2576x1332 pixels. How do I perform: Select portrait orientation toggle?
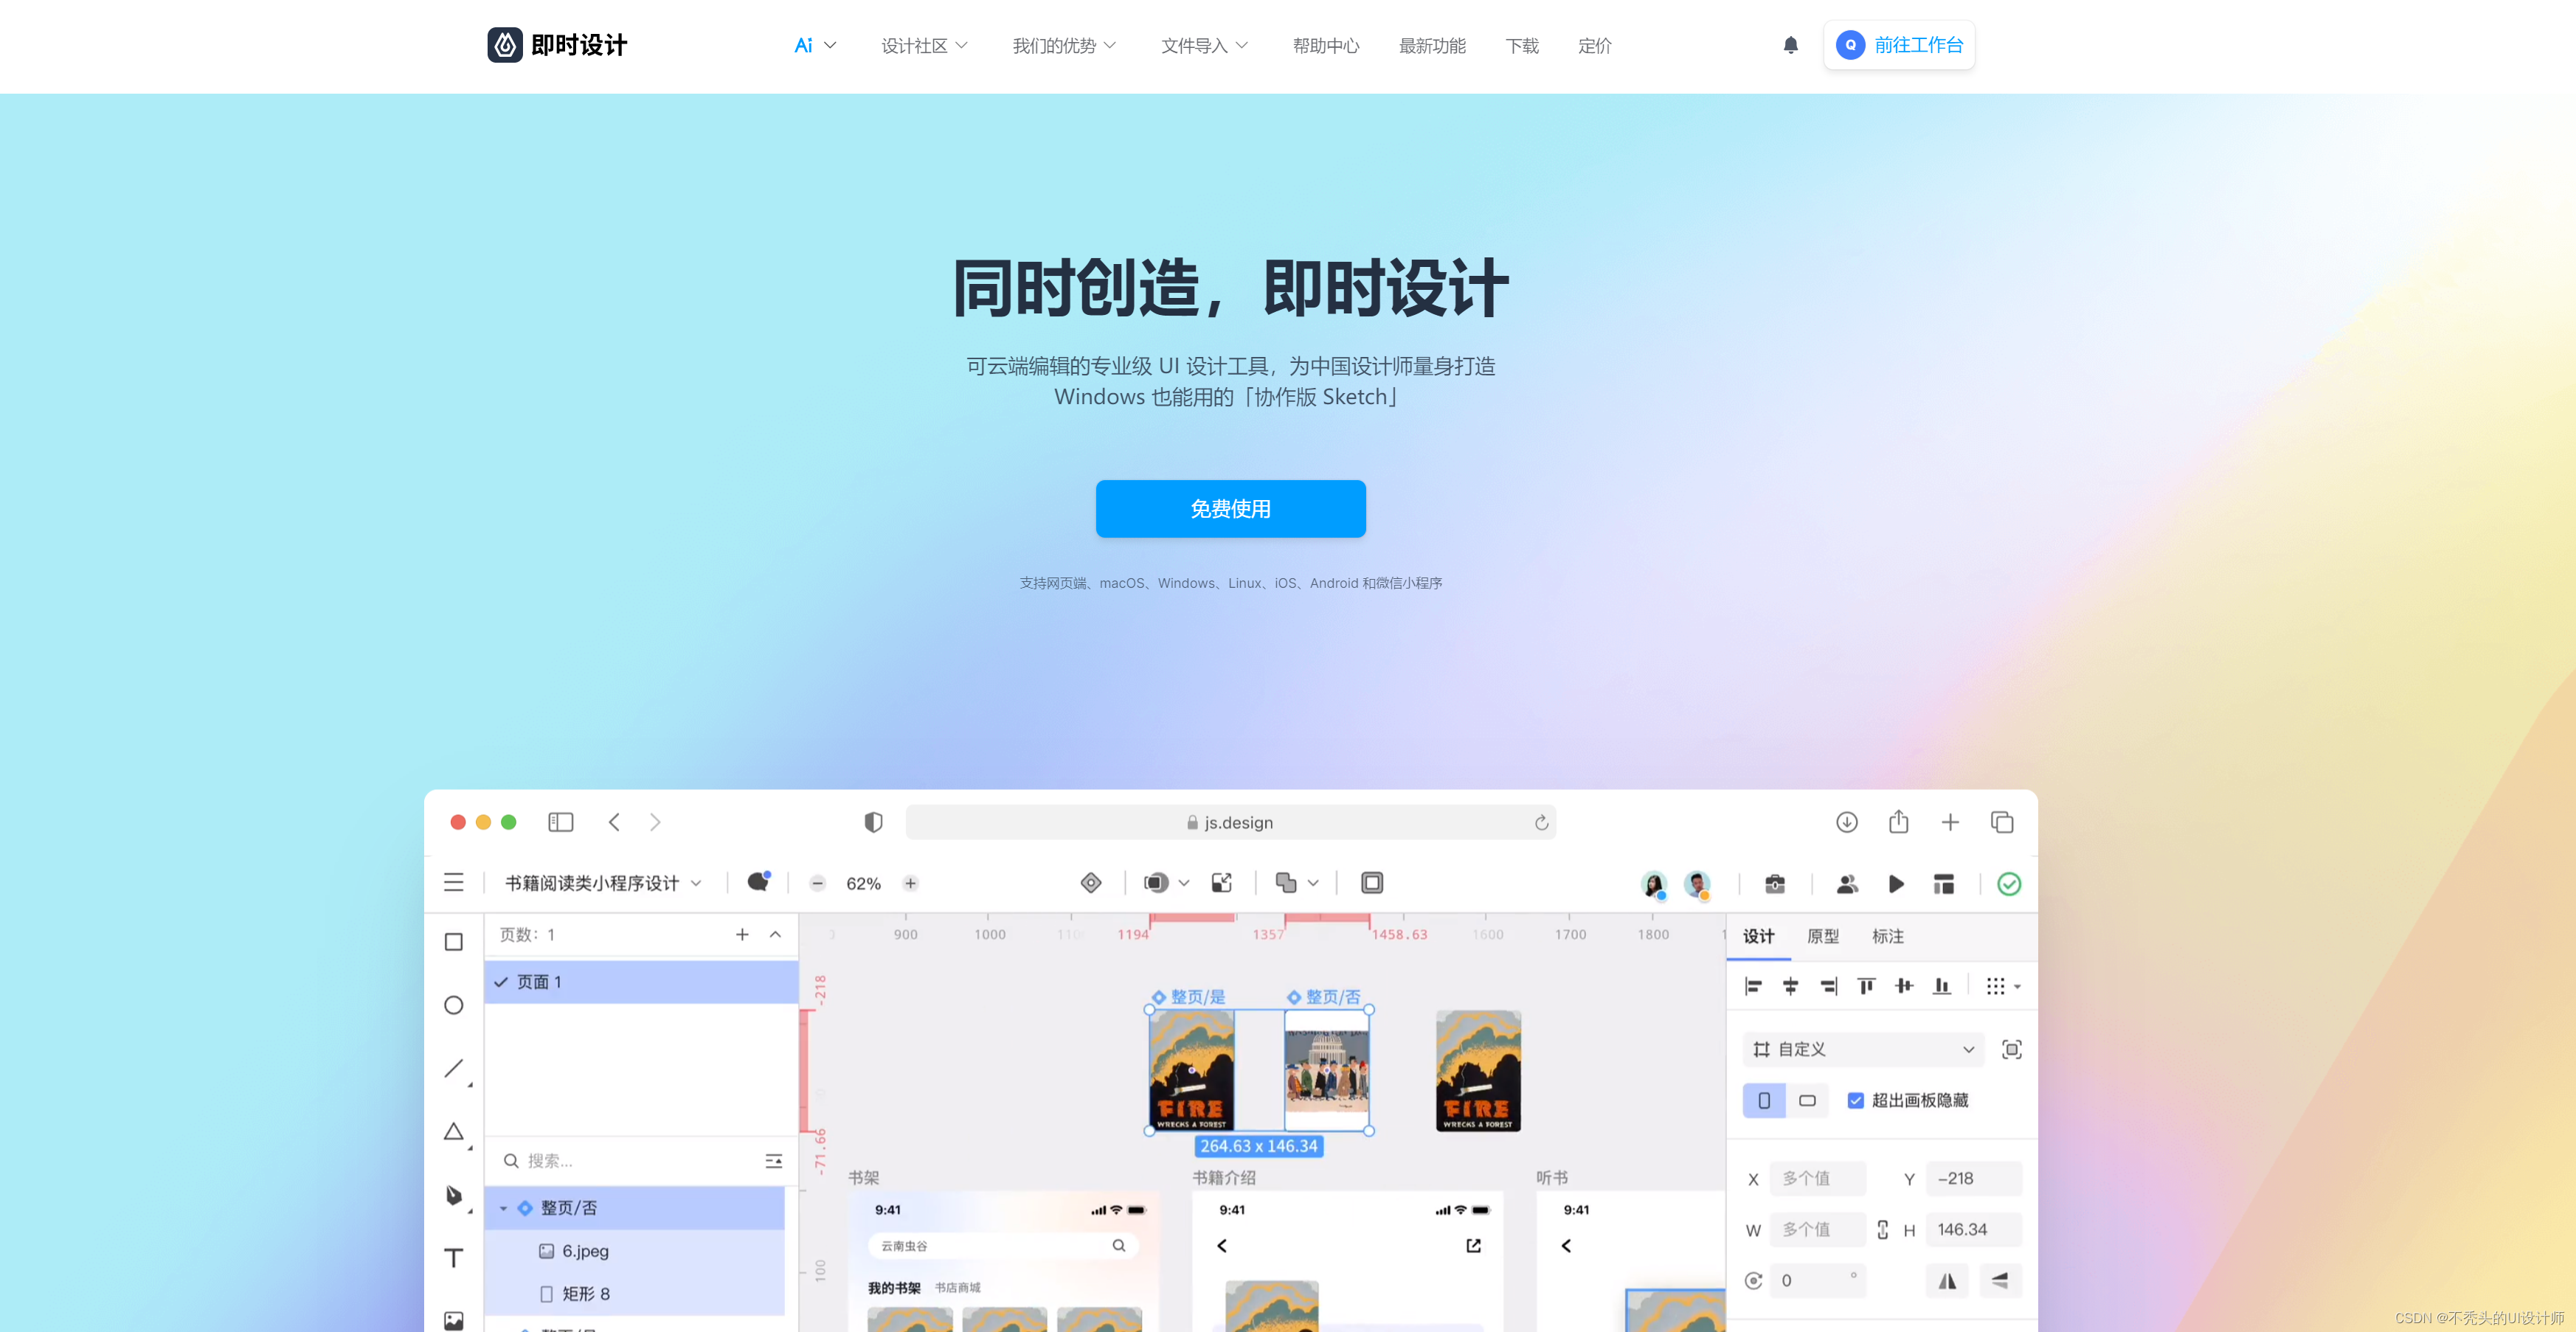click(x=1764, y=1100)
